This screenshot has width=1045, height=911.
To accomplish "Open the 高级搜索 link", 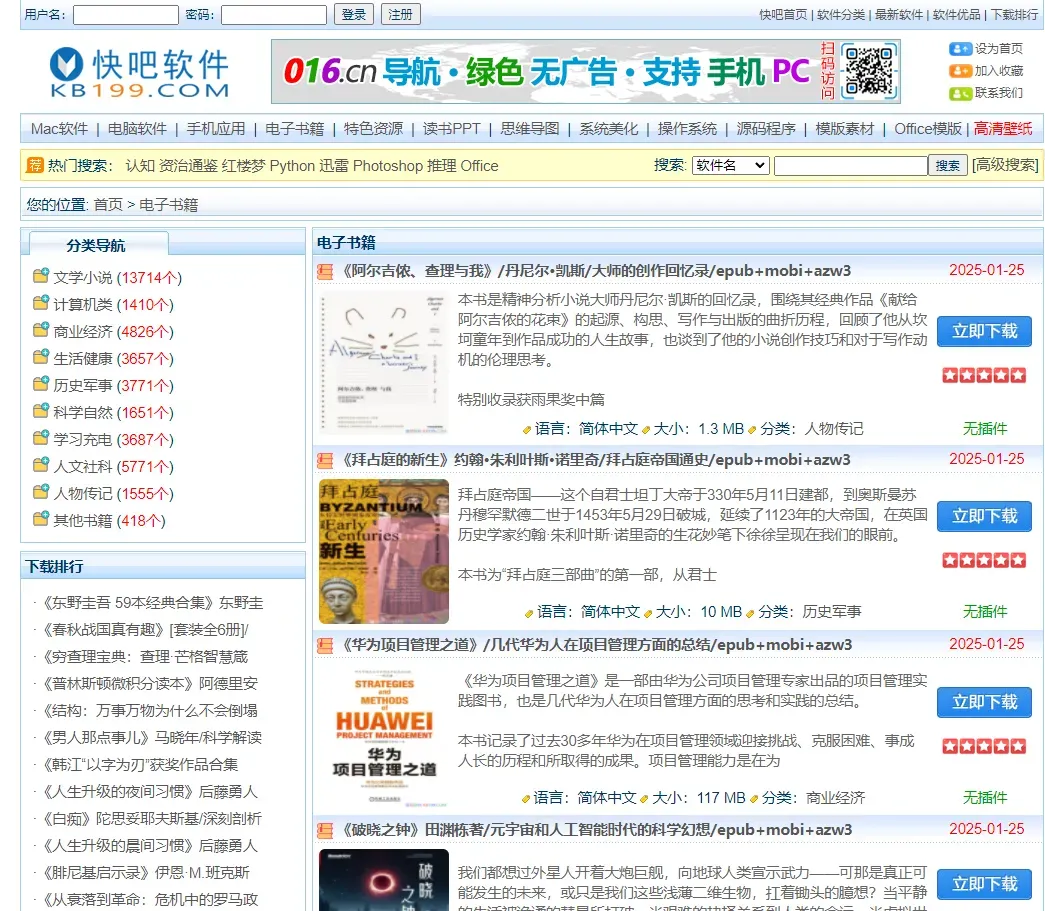I will [1005, 165].
